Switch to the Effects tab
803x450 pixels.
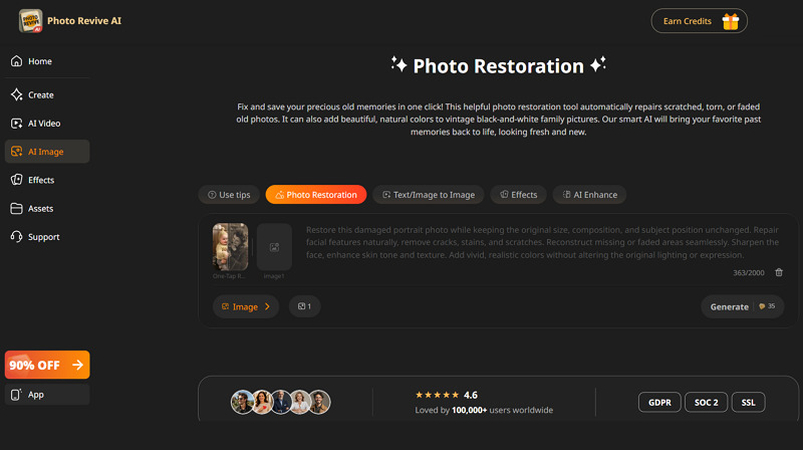(518, 195)
